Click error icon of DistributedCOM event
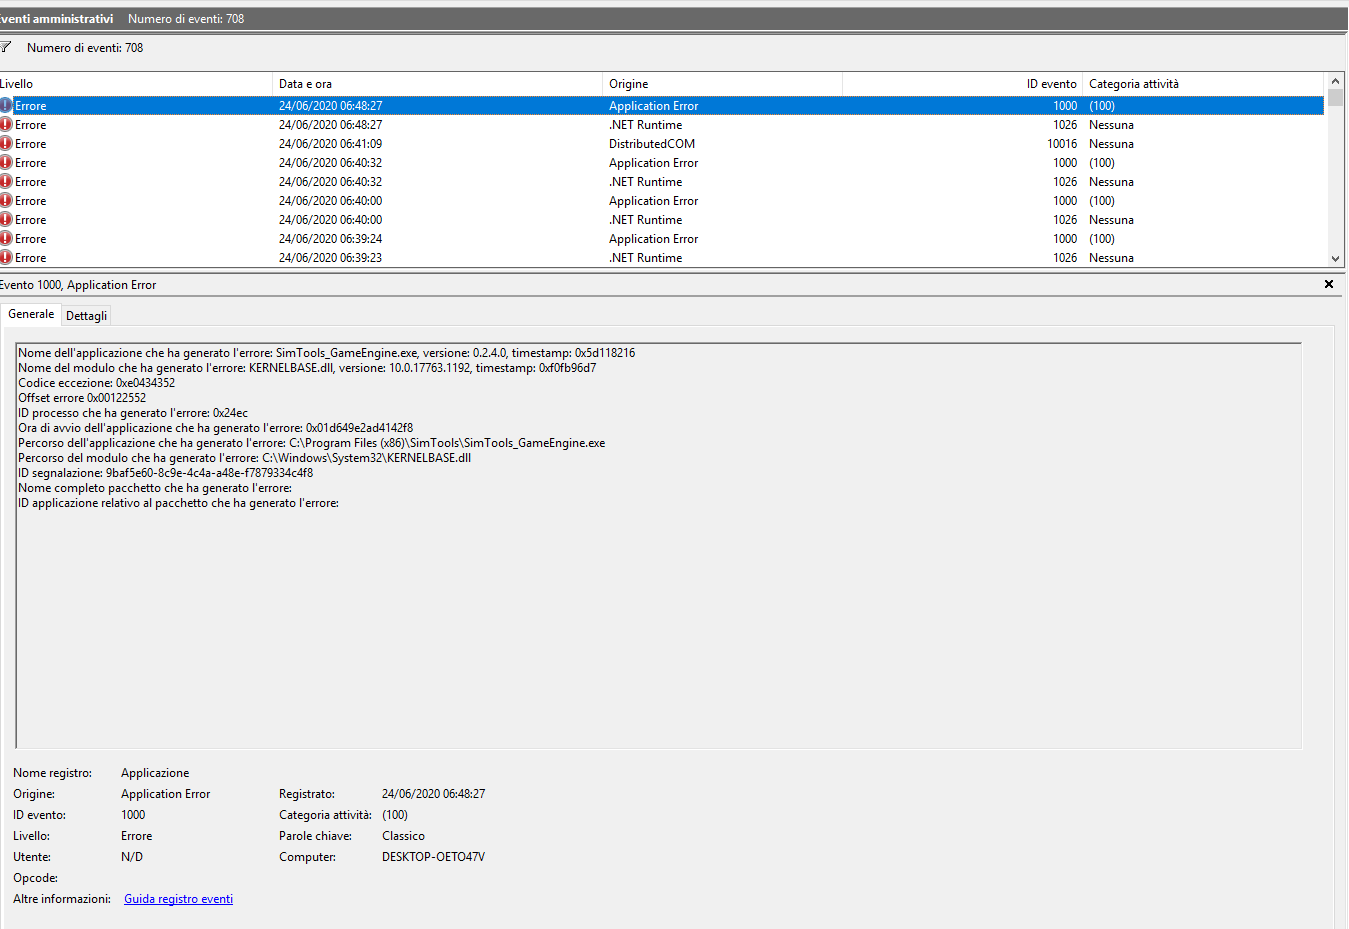 coord(6,144)
